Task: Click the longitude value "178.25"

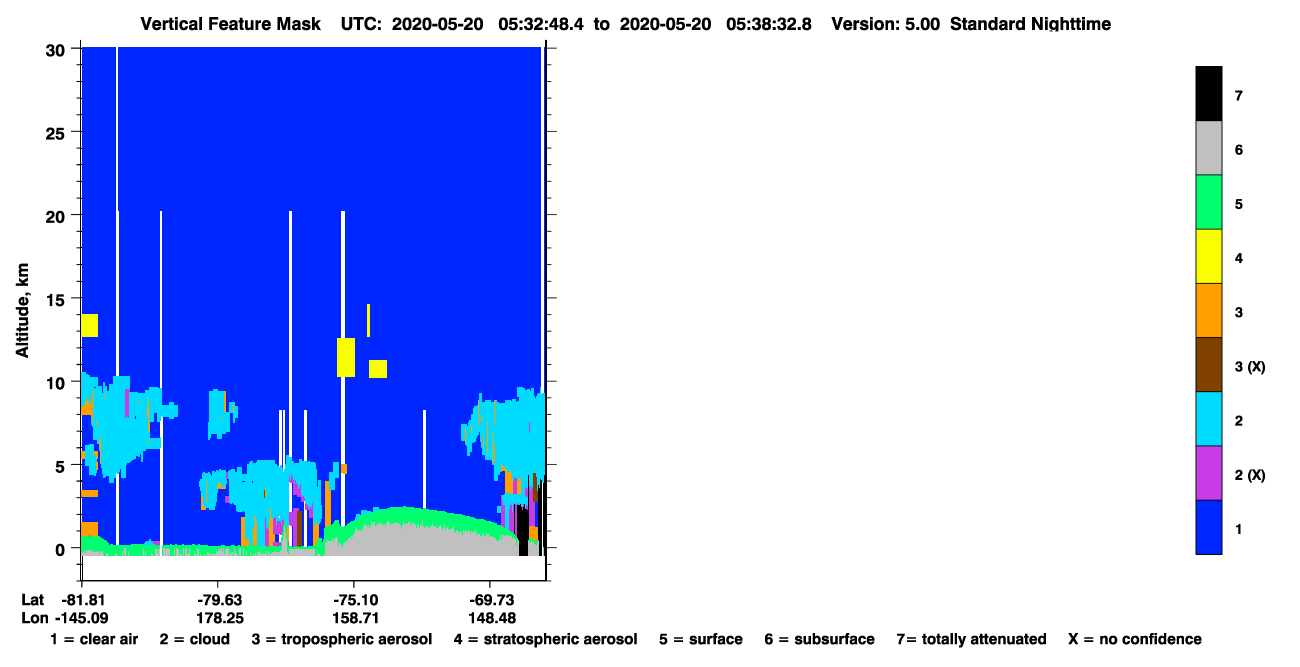Action: (x=218, y=618)
